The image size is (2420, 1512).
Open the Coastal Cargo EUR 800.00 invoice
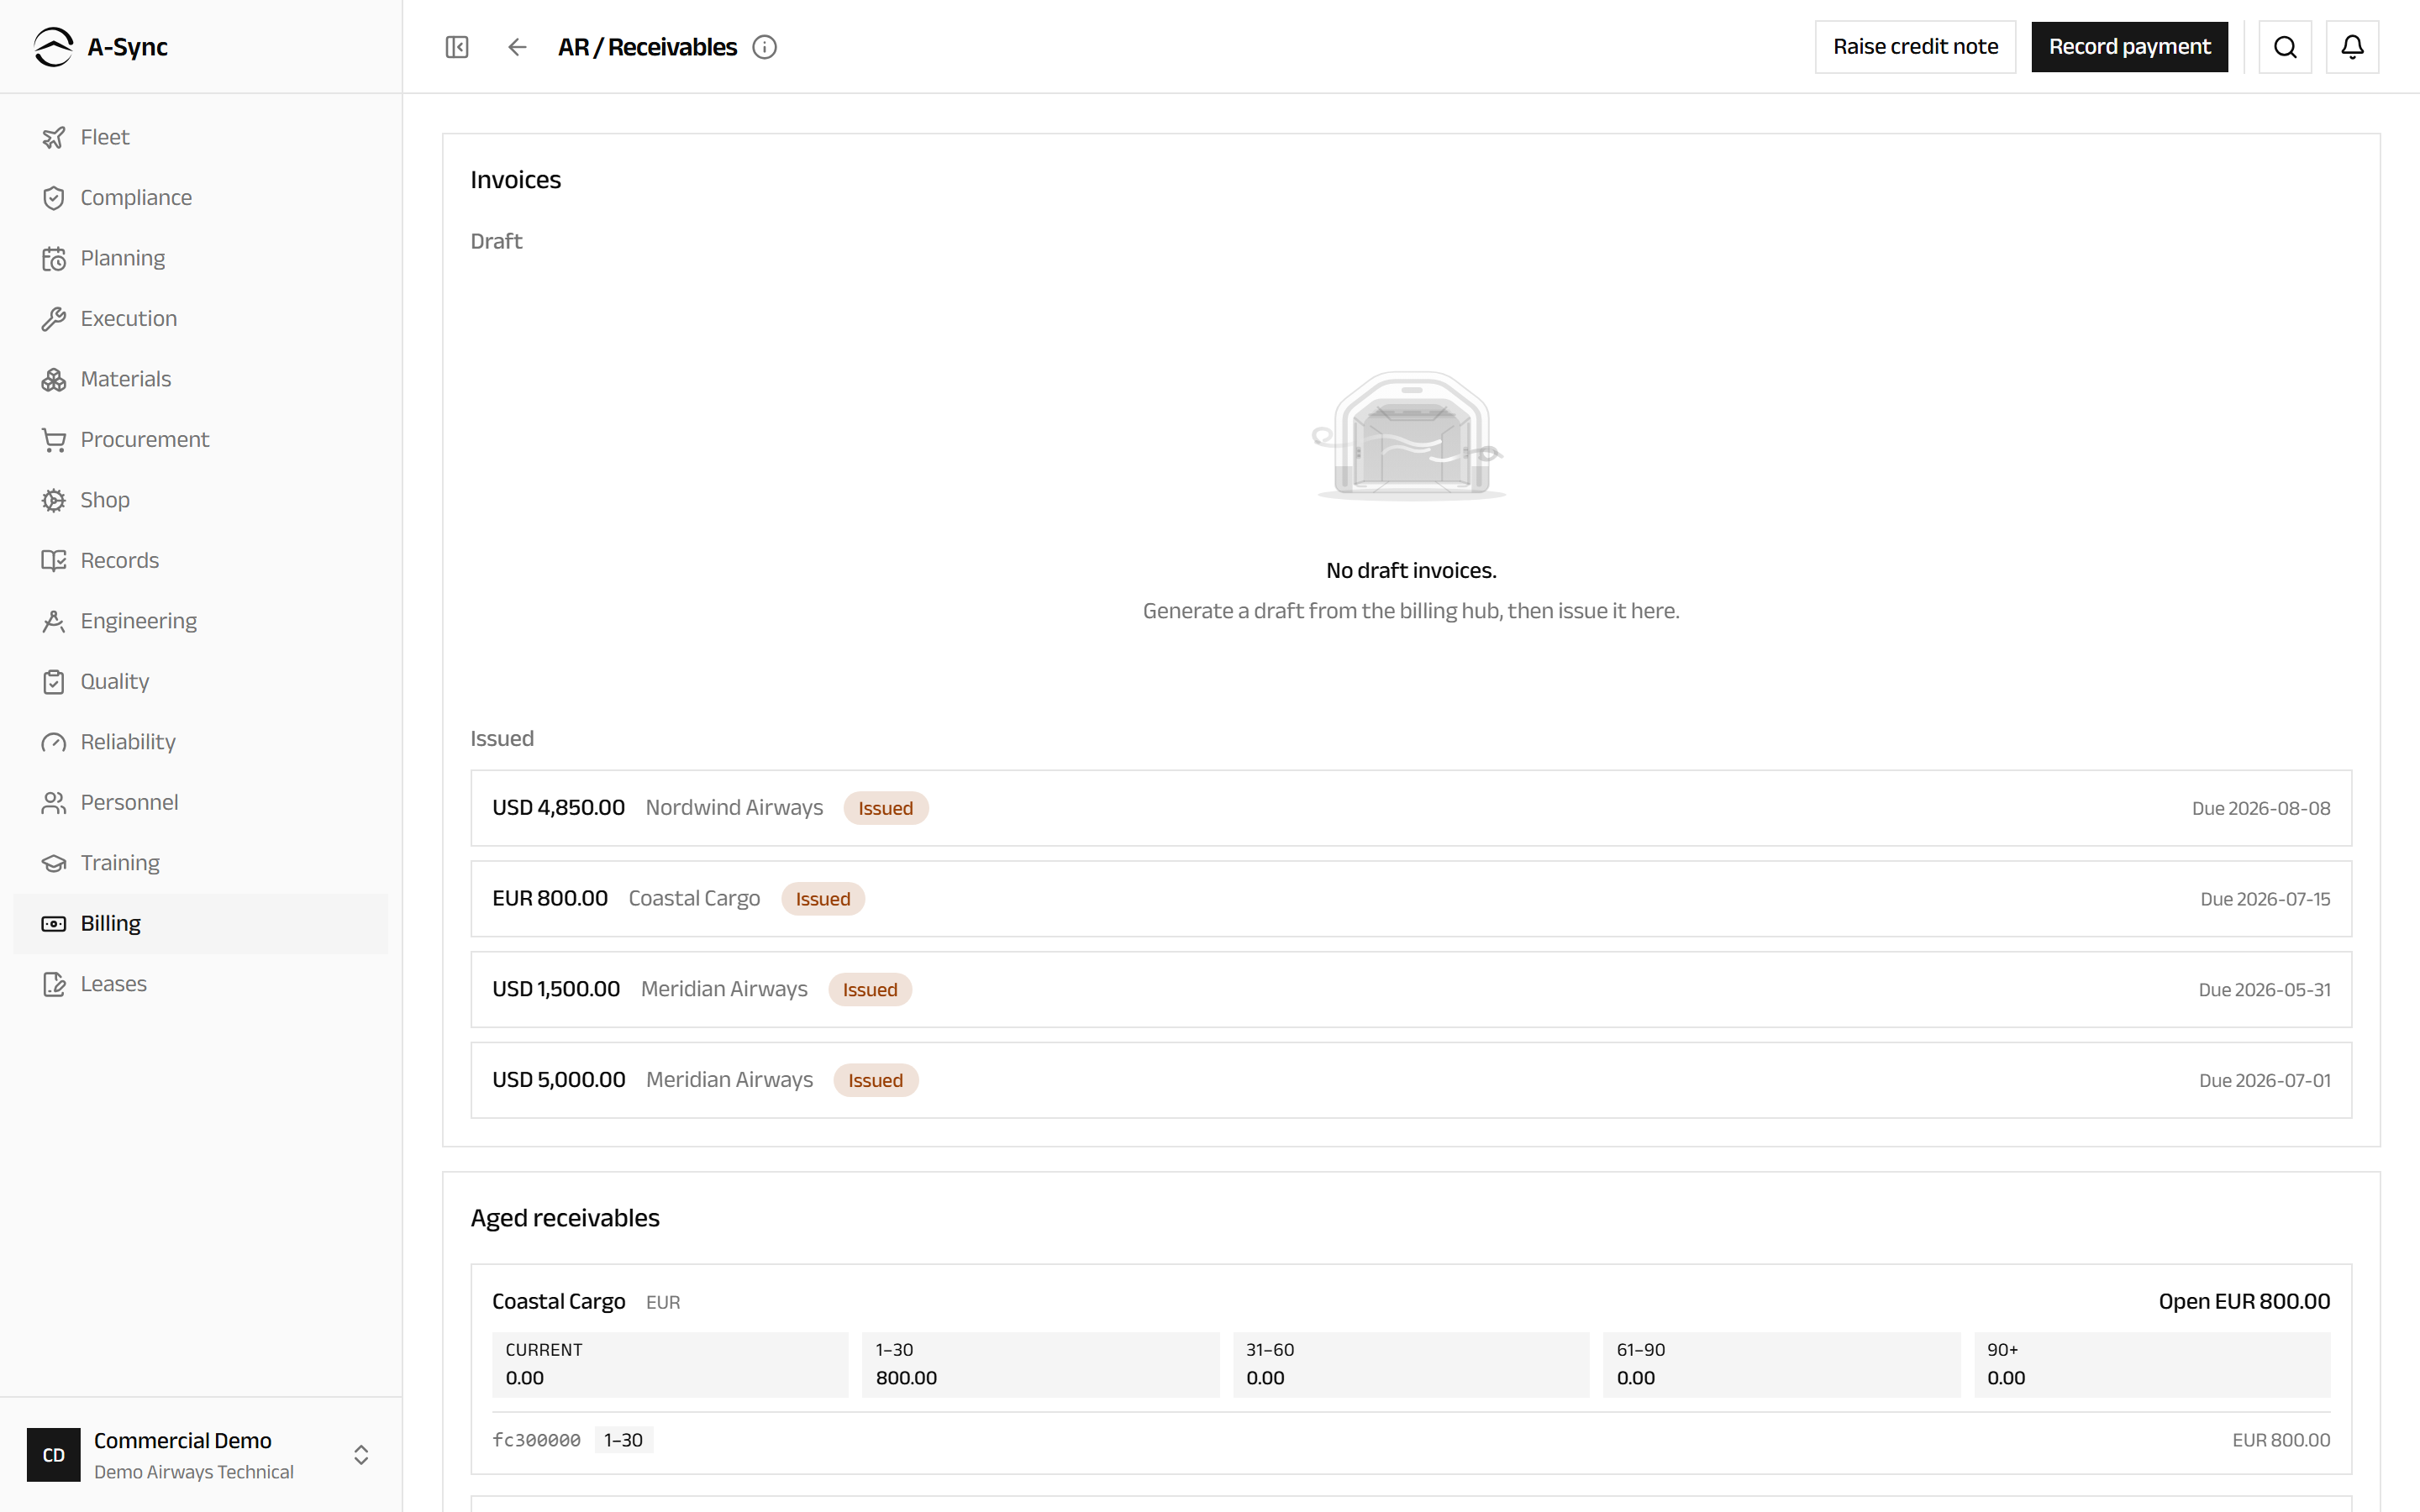[x=1411, y=899]
